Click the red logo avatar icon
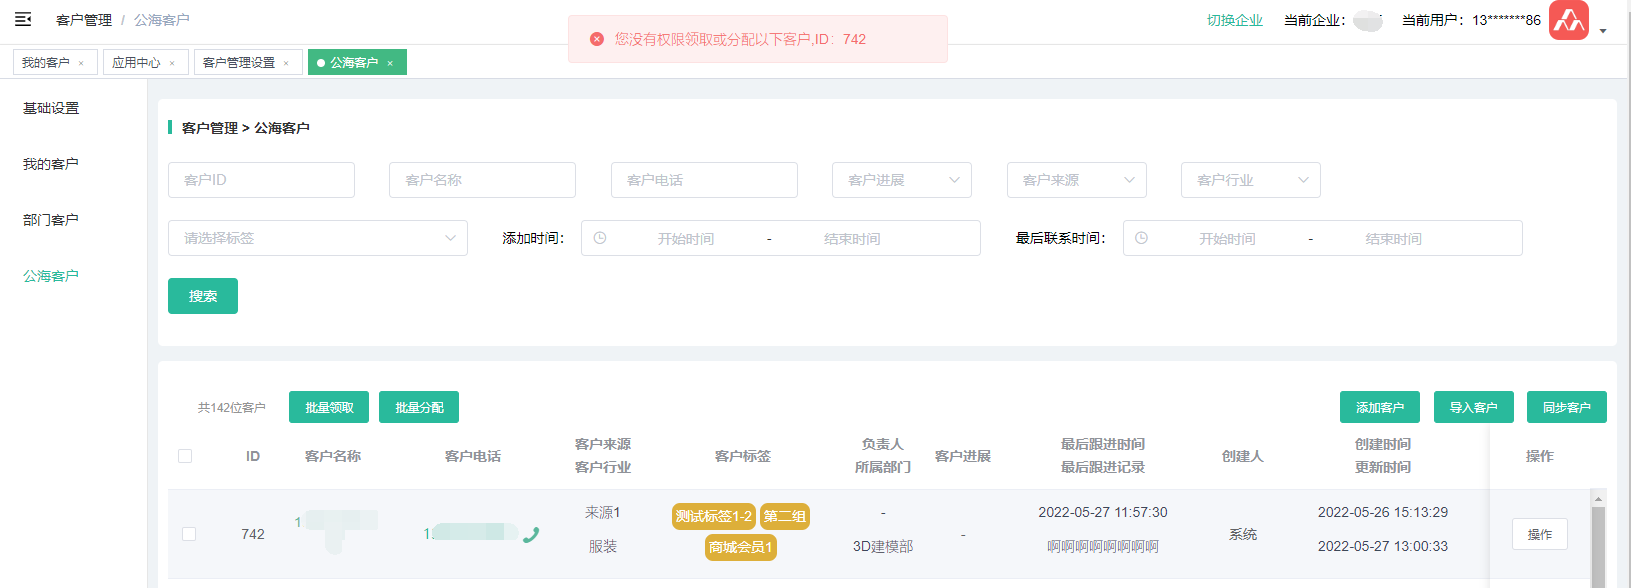 pyautogui.click(x=1568, y=20)
